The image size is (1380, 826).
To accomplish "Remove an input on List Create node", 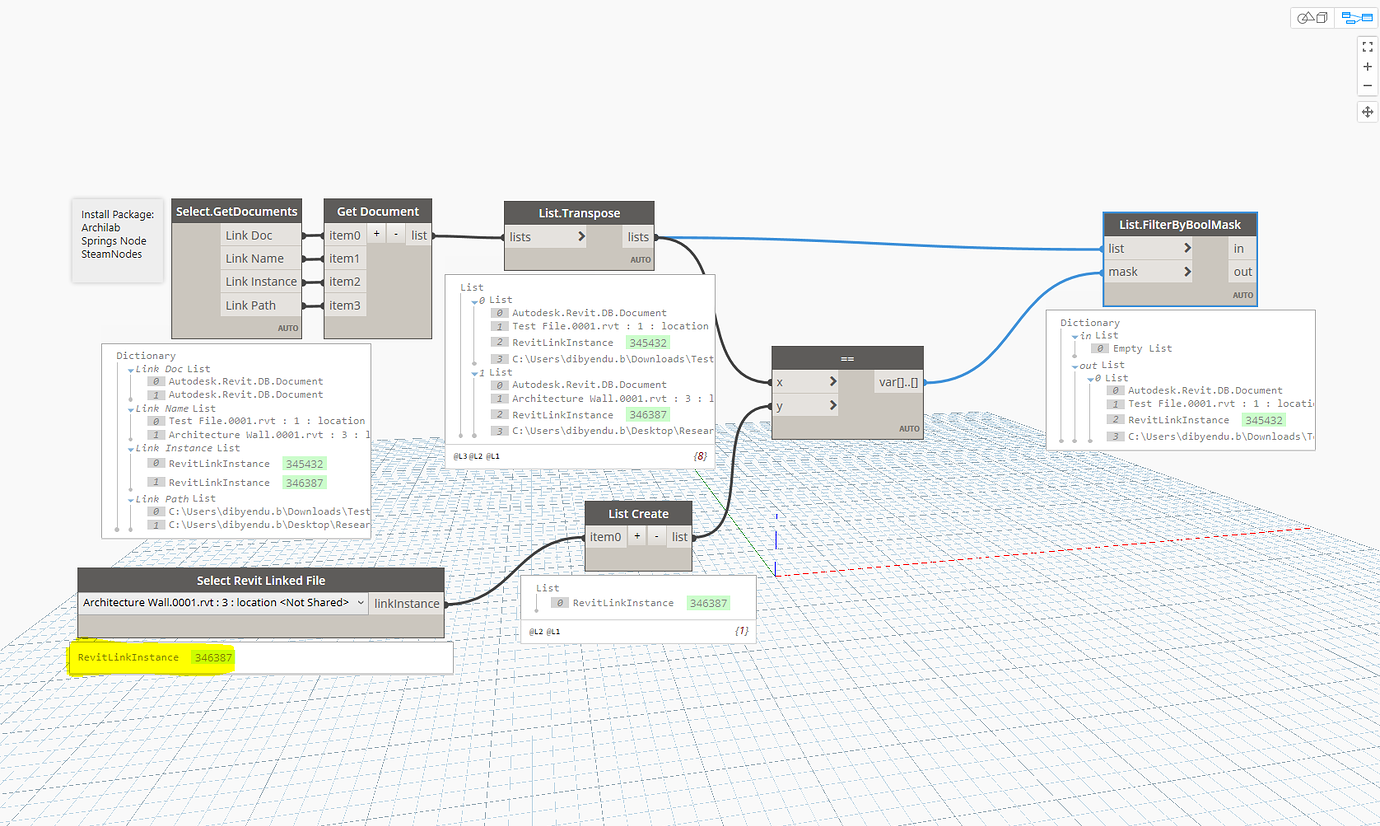I will click(657, 536).
